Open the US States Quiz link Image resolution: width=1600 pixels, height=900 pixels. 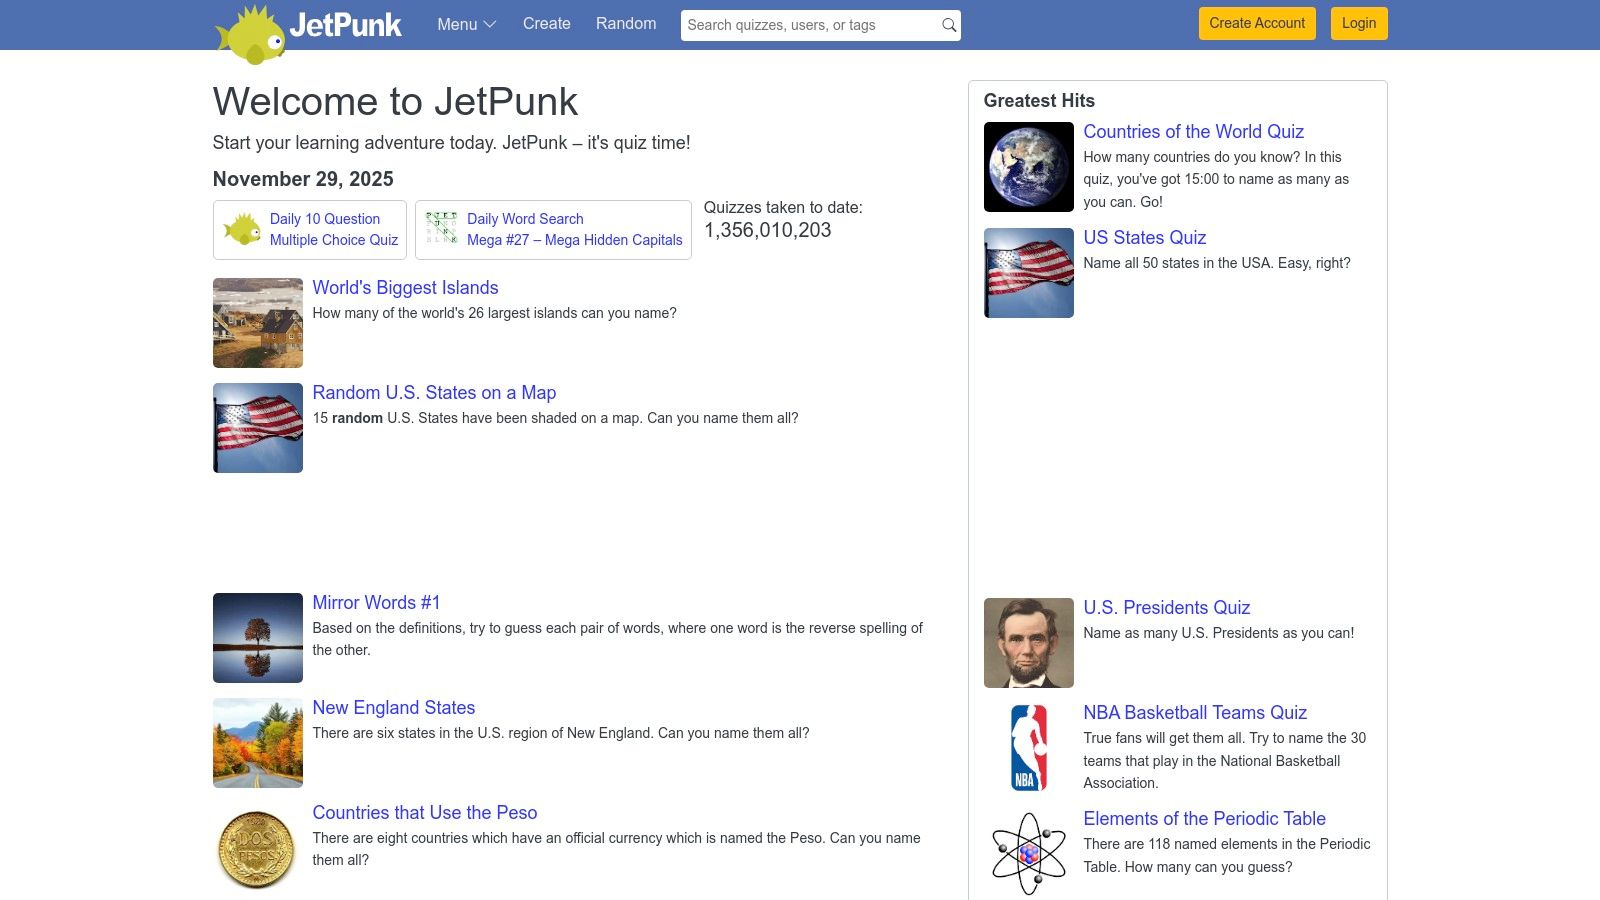point(1143,238)
